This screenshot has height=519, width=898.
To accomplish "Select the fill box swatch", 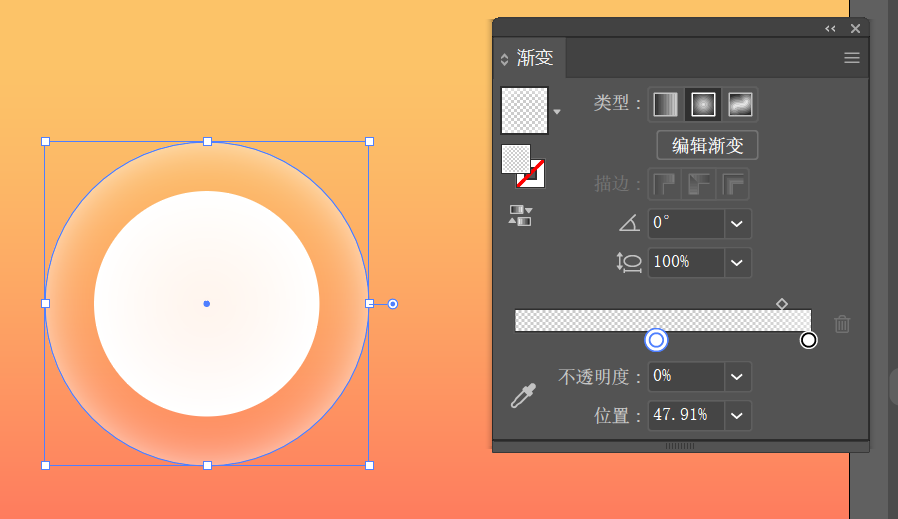I will pyautogui.click(x=516, y=159).
